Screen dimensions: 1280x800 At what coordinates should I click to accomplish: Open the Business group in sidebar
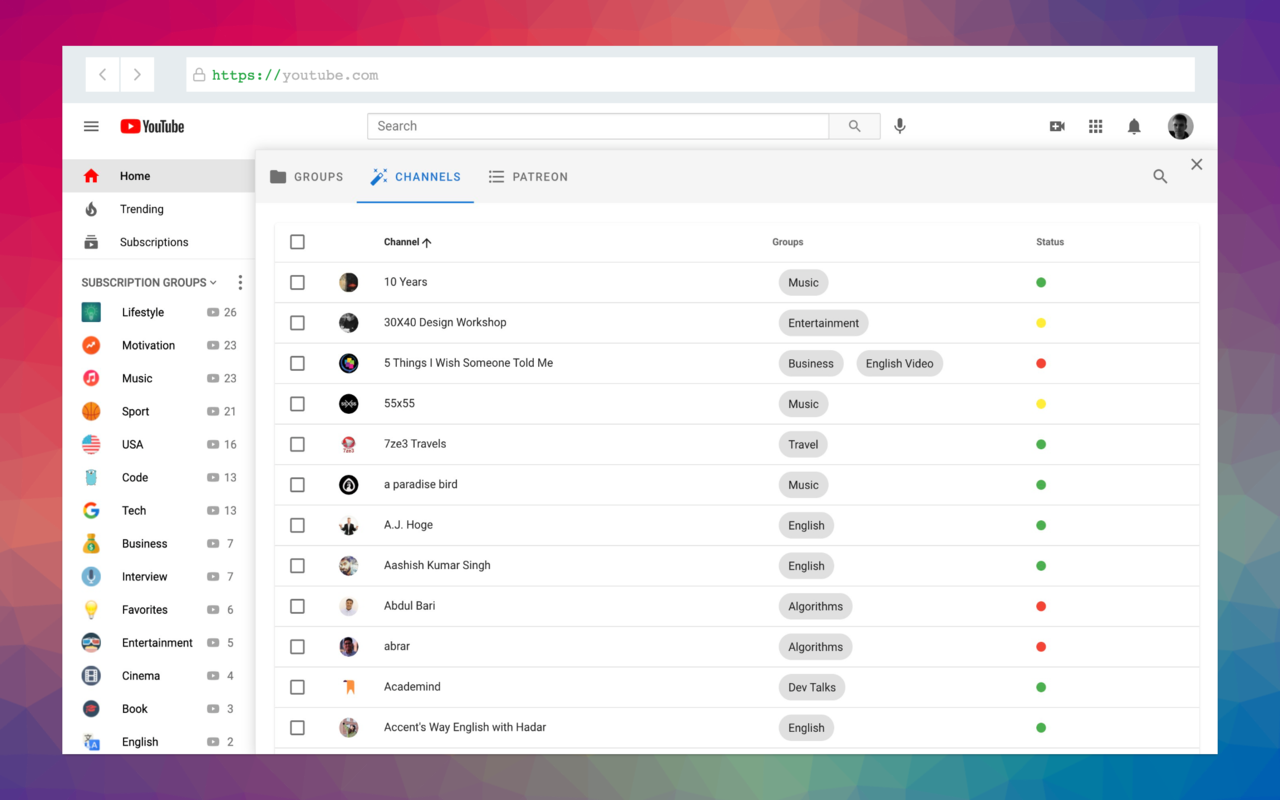pyautogui.click(x=159, y=543)
